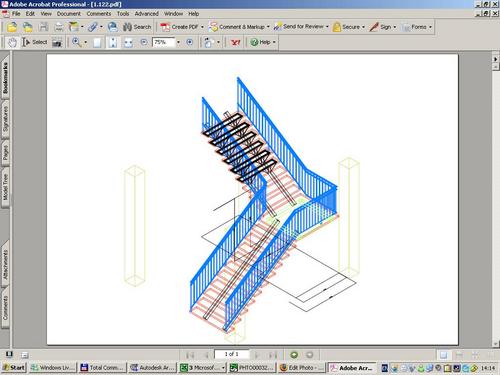Click the Zoom In magnifier tool
The image size is (500, 375).
pyautogui.click(x=76, y=42)
